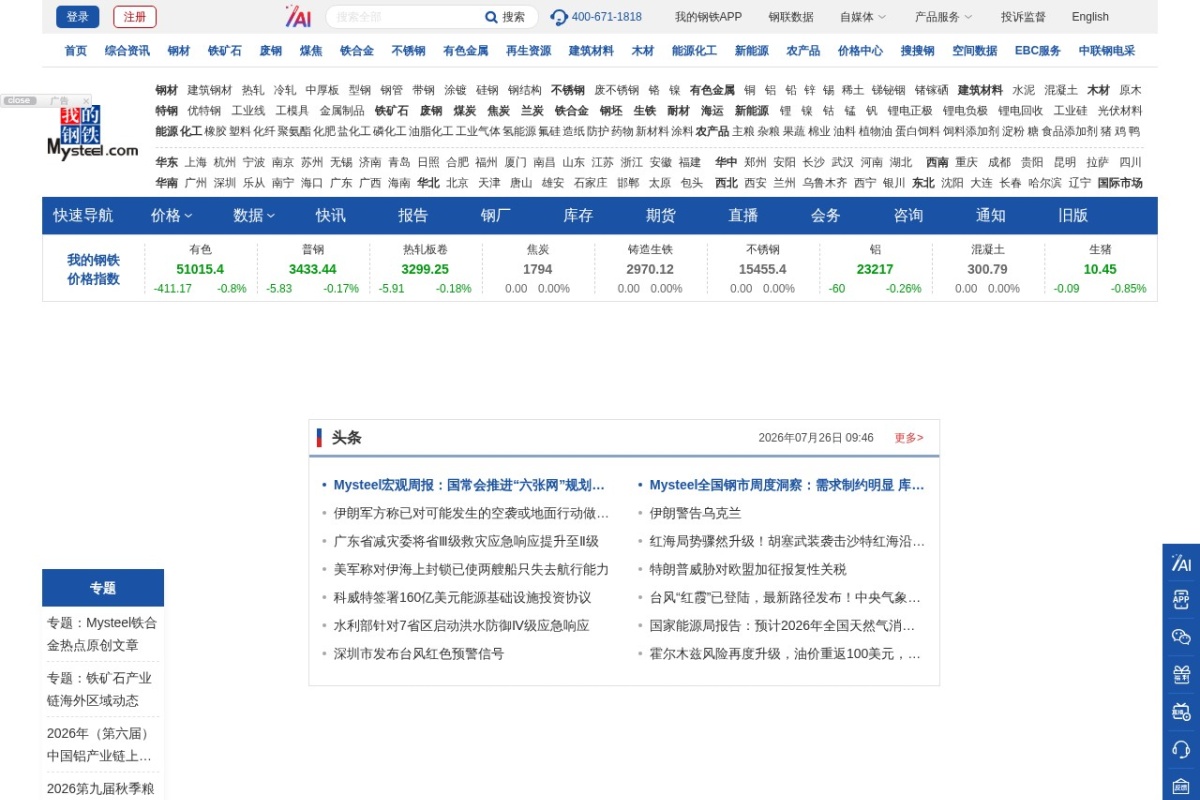Open news 水利部针对7省区启动洪水防御

pos(462,625)
